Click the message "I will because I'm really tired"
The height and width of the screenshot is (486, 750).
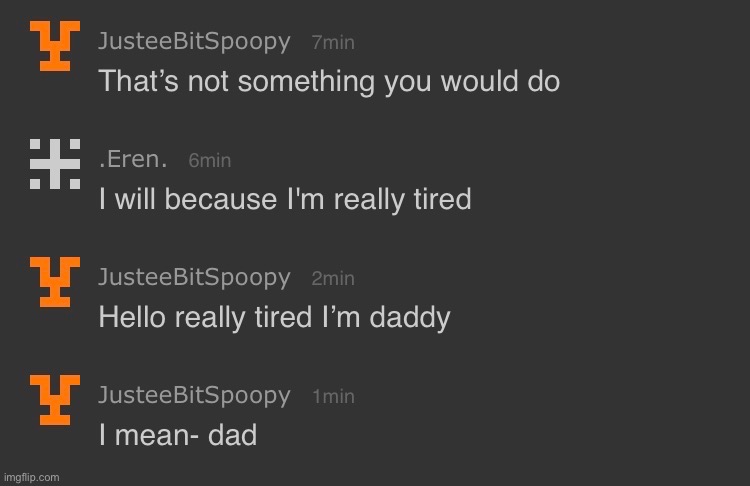[x=285, y=199]
